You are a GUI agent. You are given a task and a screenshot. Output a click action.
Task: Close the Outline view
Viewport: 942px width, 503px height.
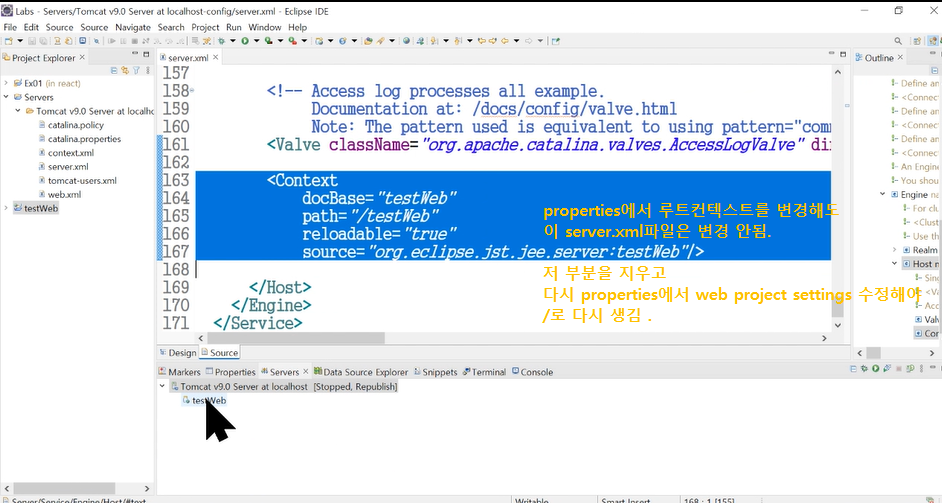point(899,57)
